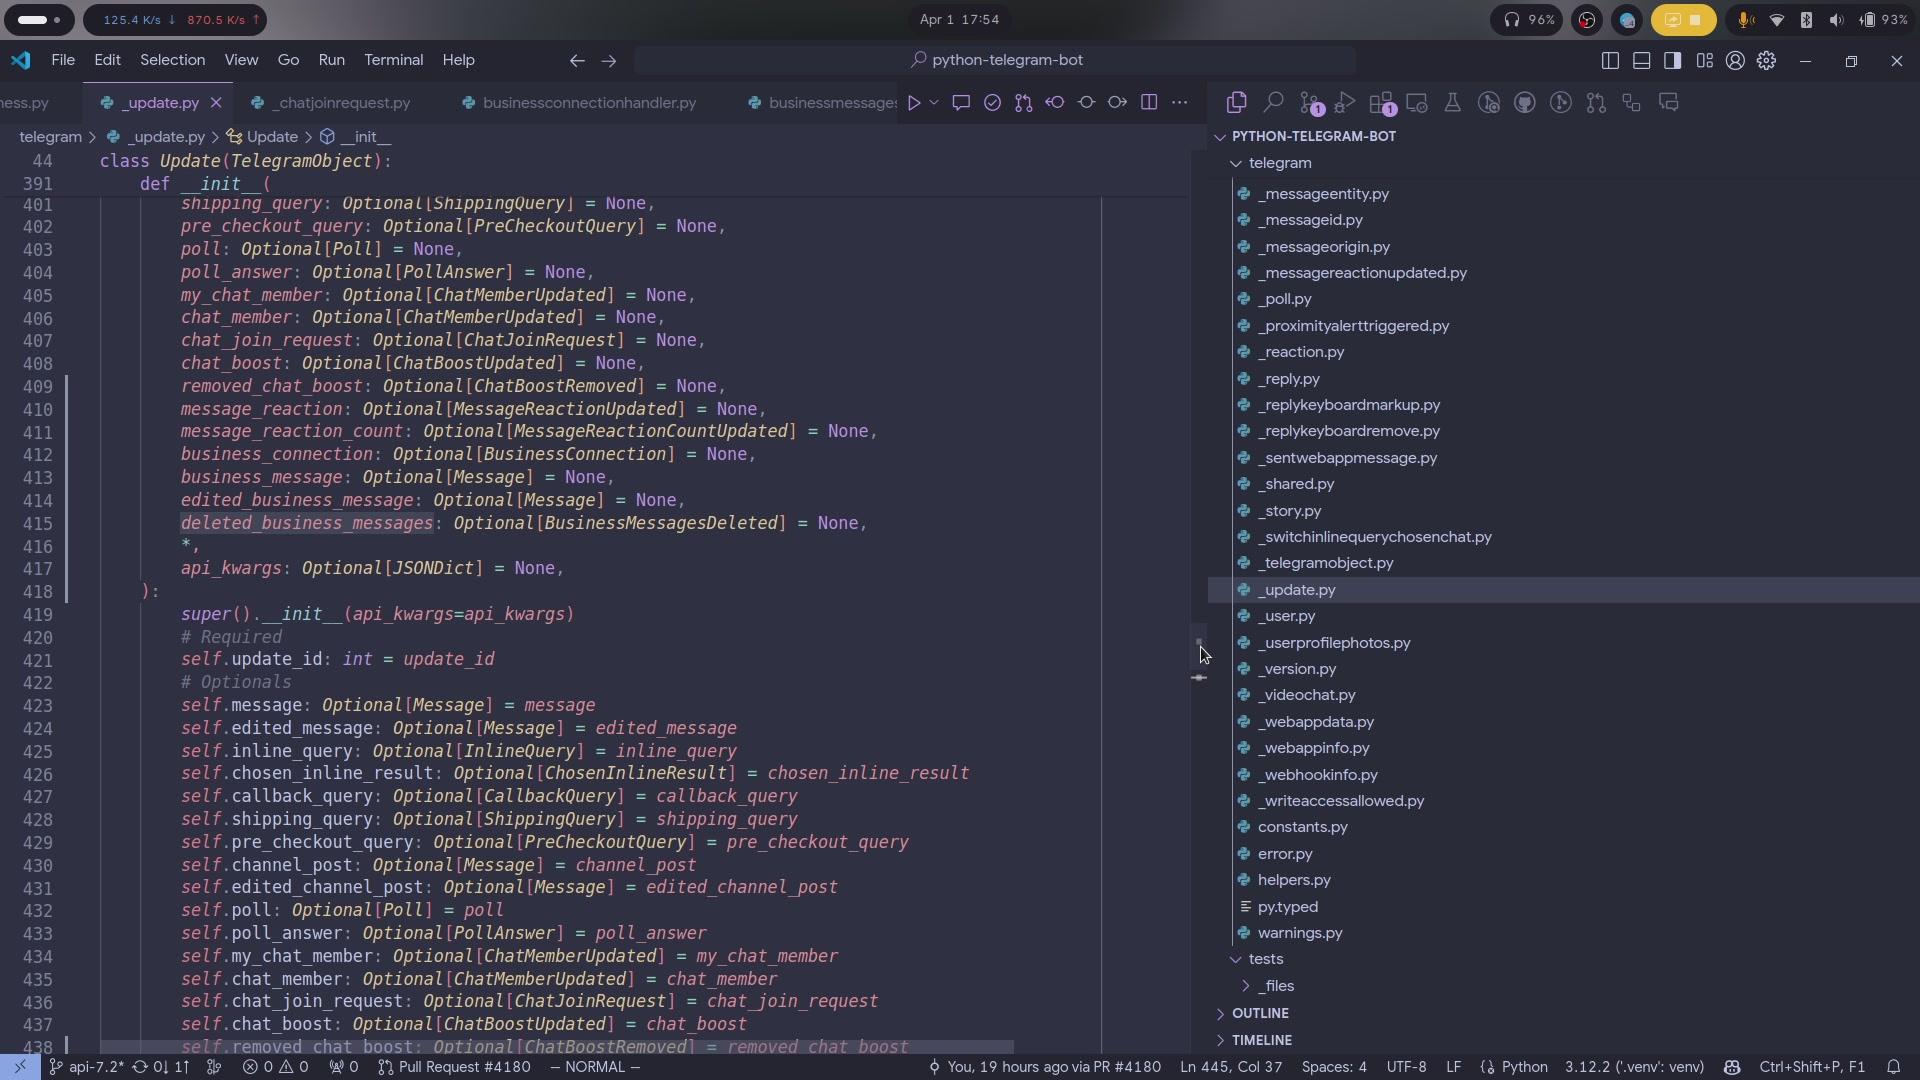Open the Remote Explorer view icon
Screen dimensions: 1920x1080
(x=1417, y=102)
